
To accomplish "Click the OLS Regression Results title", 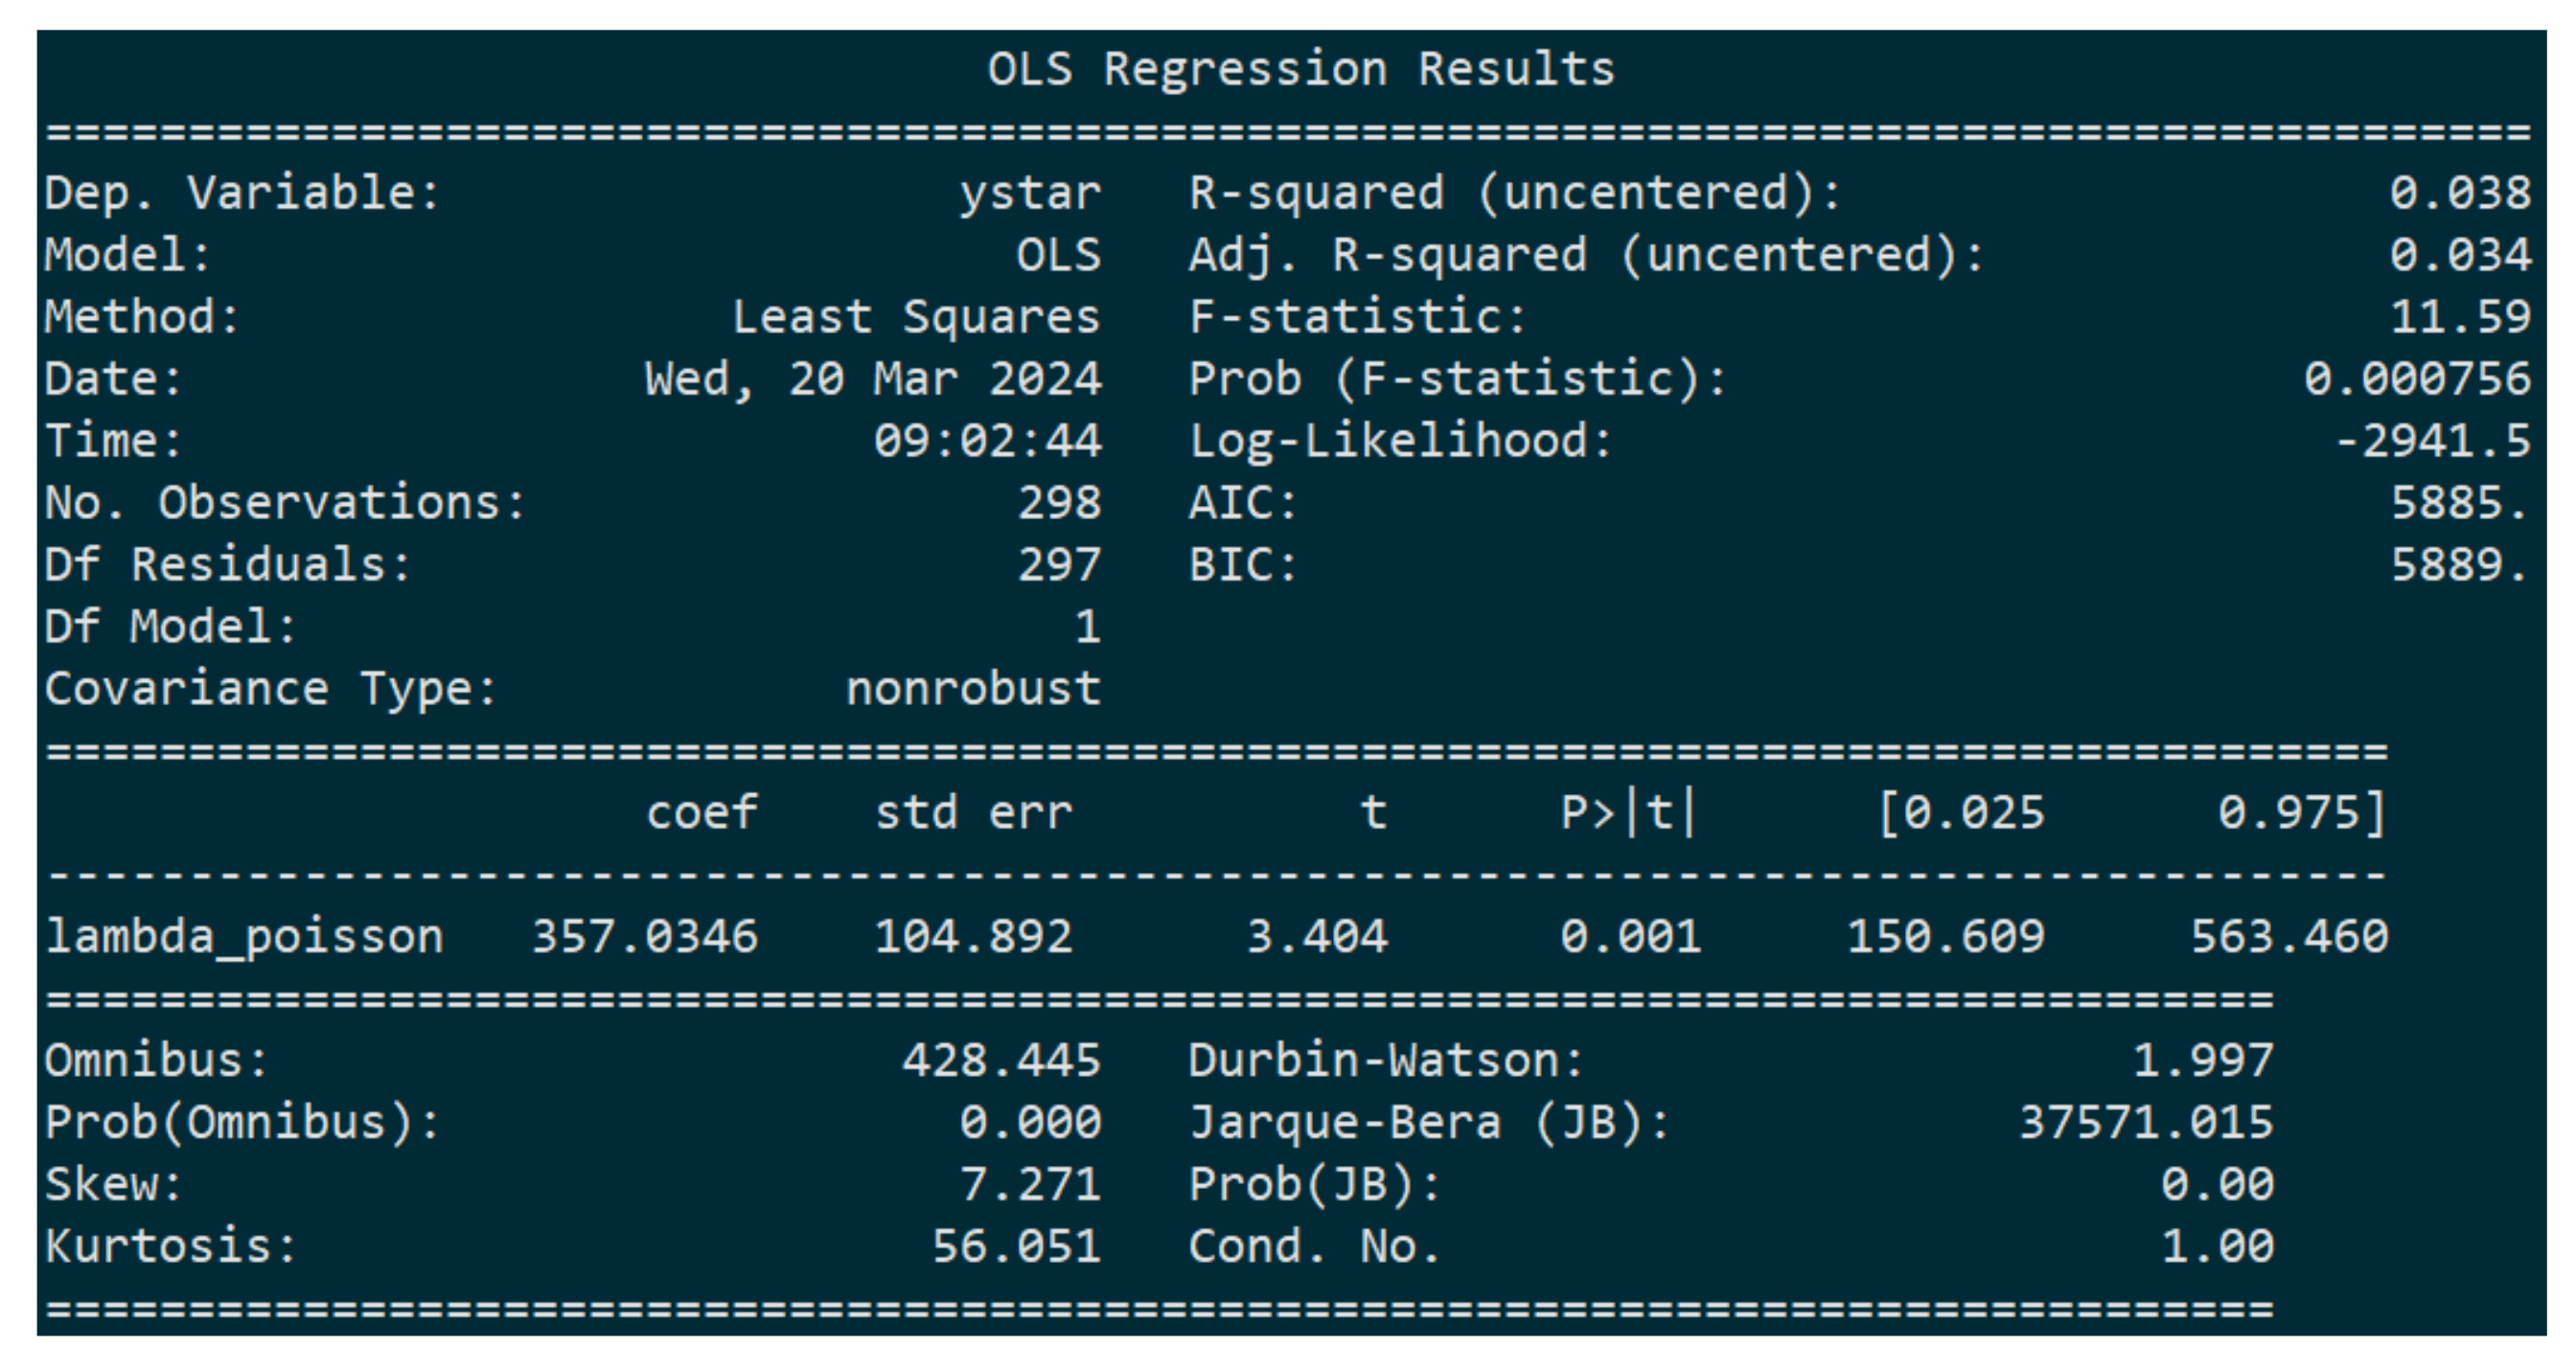I will tap(1301, 70).
